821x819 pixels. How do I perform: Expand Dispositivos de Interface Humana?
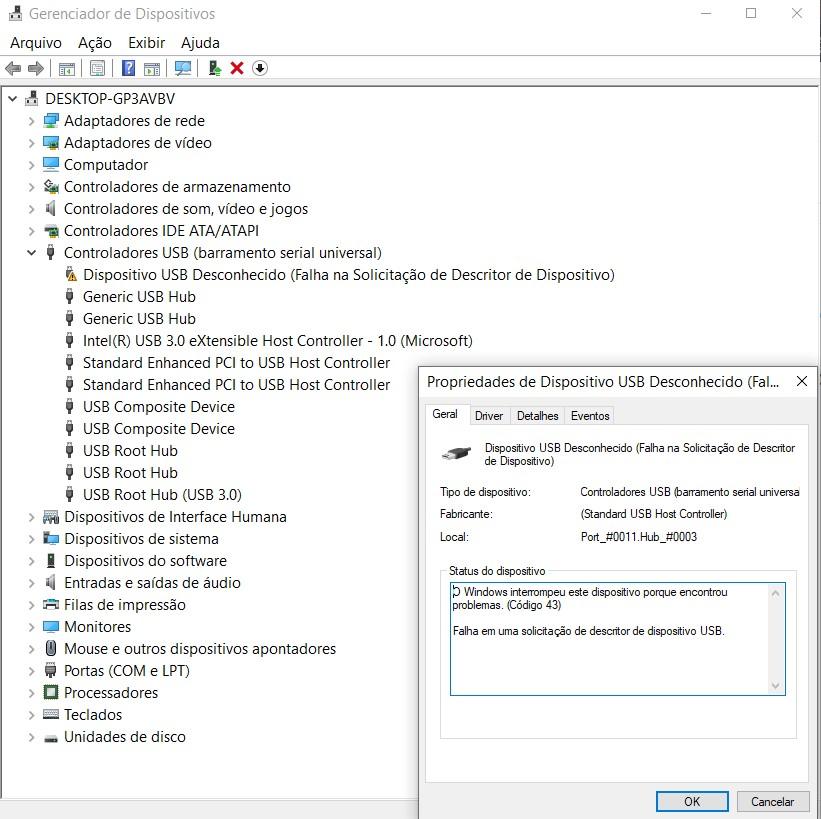pos(31,517)
